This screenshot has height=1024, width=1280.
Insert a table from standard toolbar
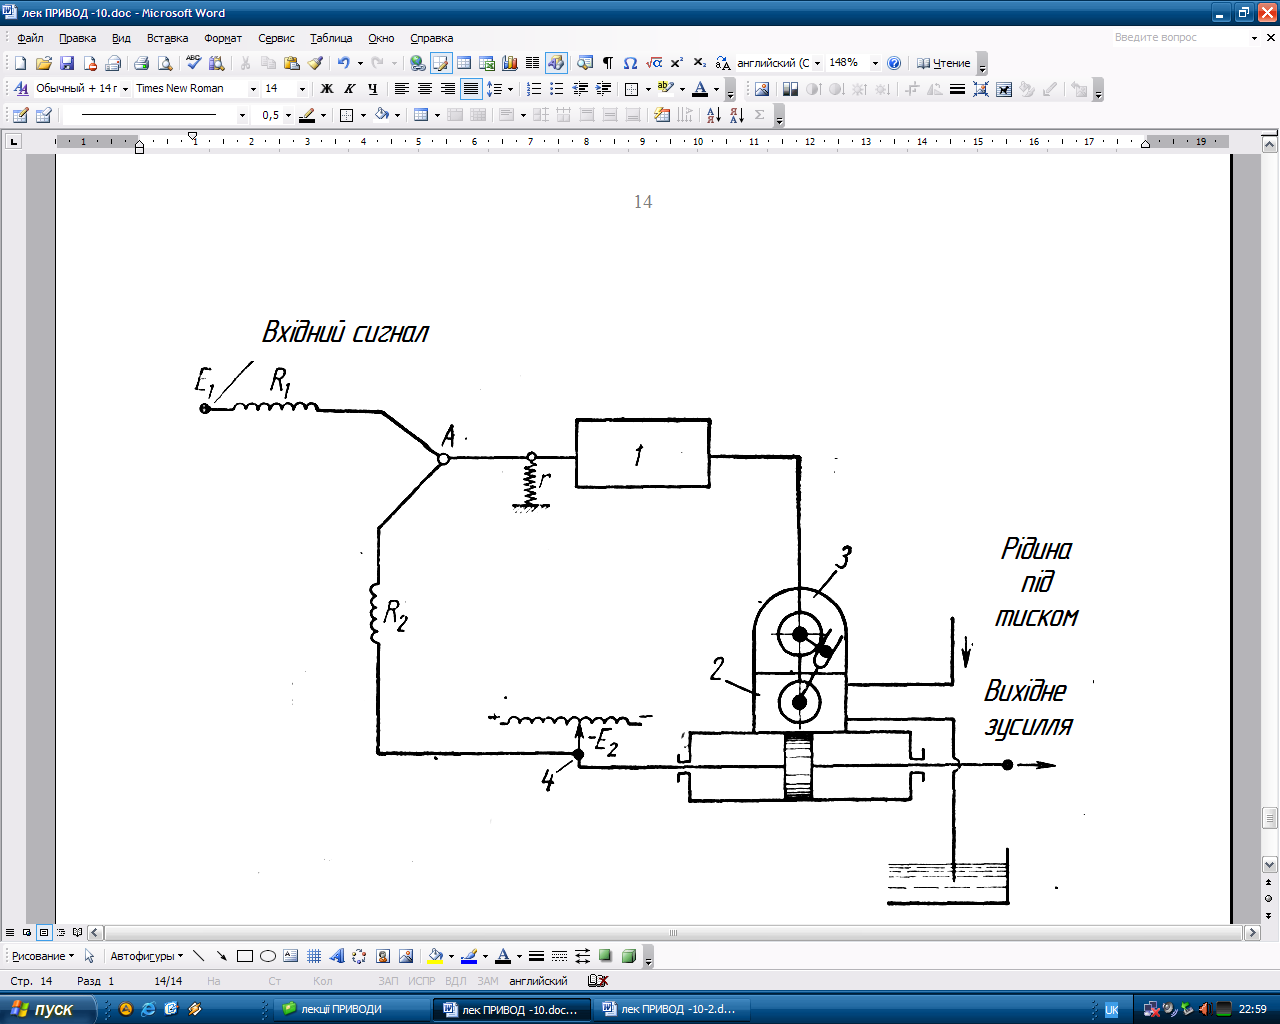pos(464,63)
